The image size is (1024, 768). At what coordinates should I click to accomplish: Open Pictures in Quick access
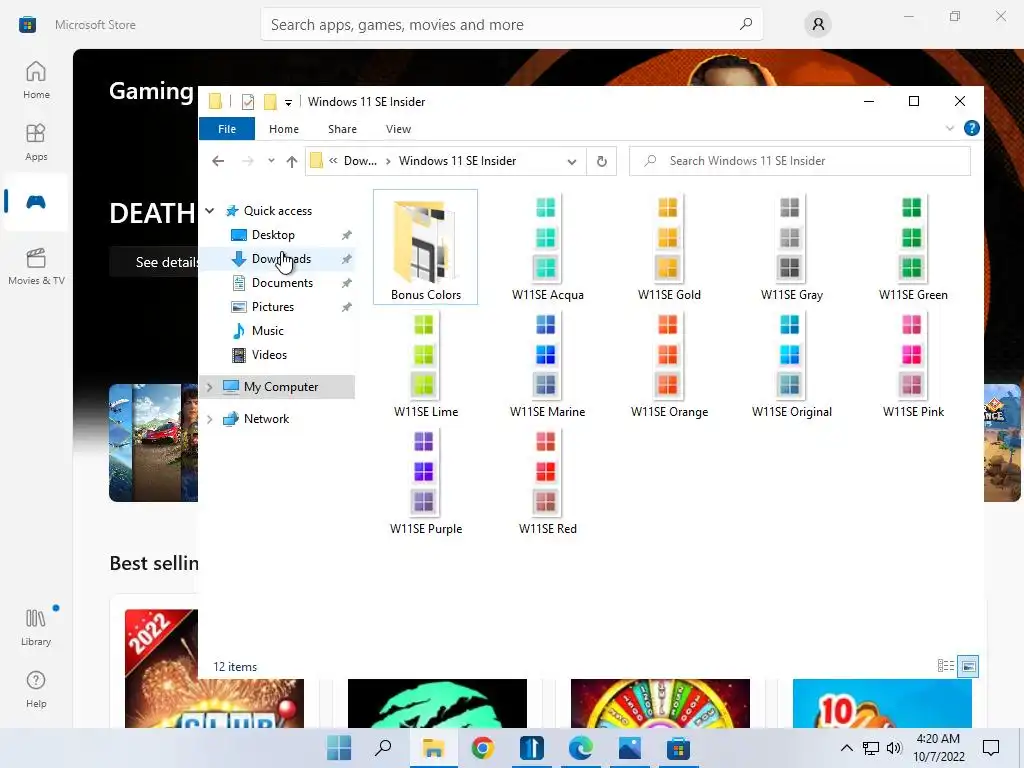click(272, 307)
